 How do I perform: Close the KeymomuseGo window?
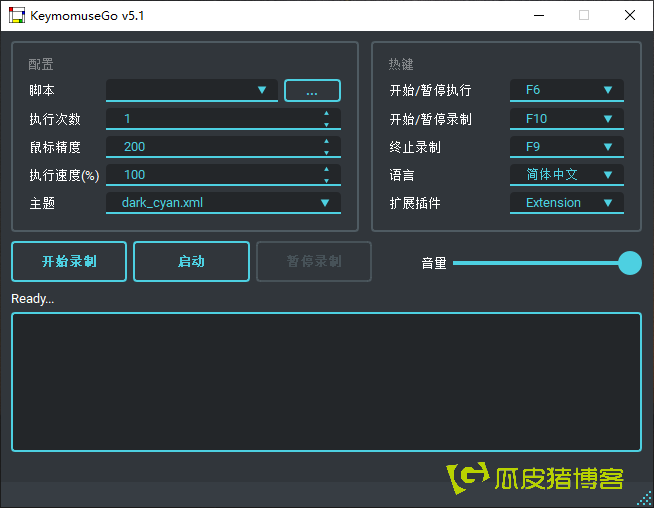click(630, 15)
